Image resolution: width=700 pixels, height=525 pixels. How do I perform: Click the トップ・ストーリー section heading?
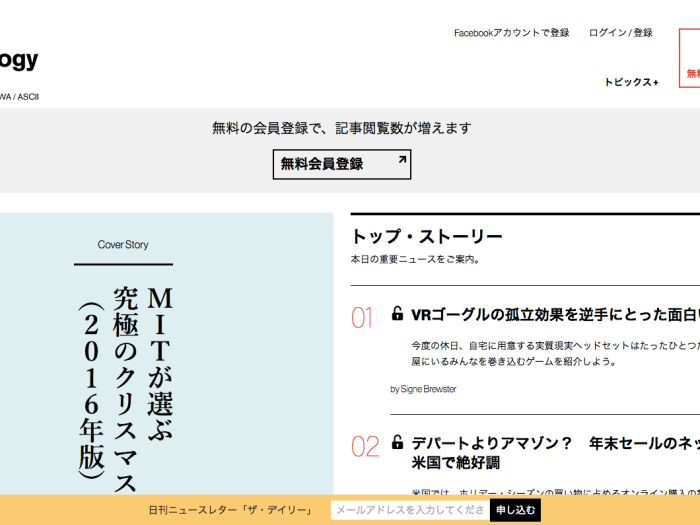(426, 237)
